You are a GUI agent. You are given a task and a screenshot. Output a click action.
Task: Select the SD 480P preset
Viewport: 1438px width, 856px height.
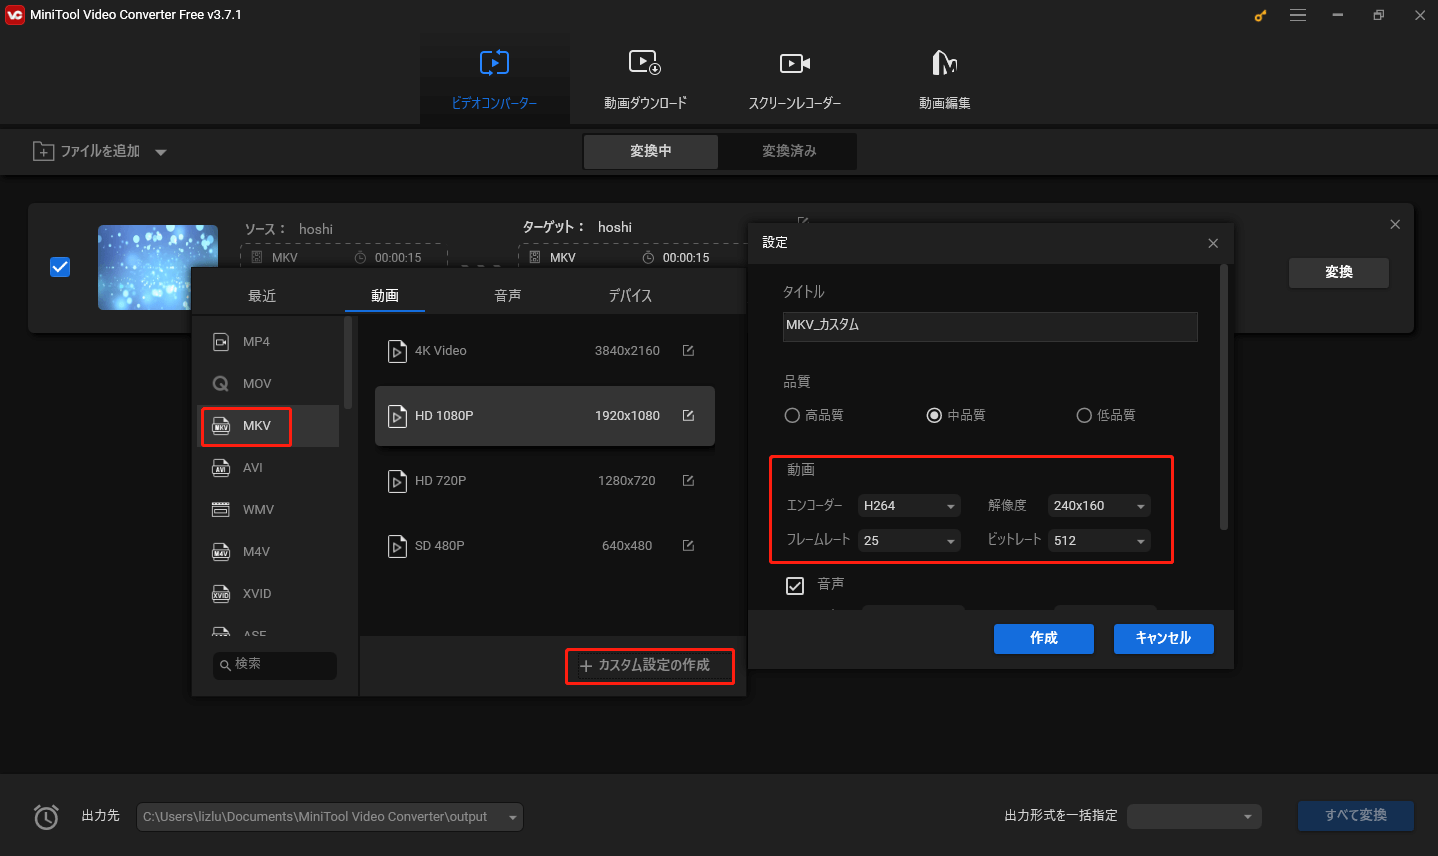coord(545,546)
